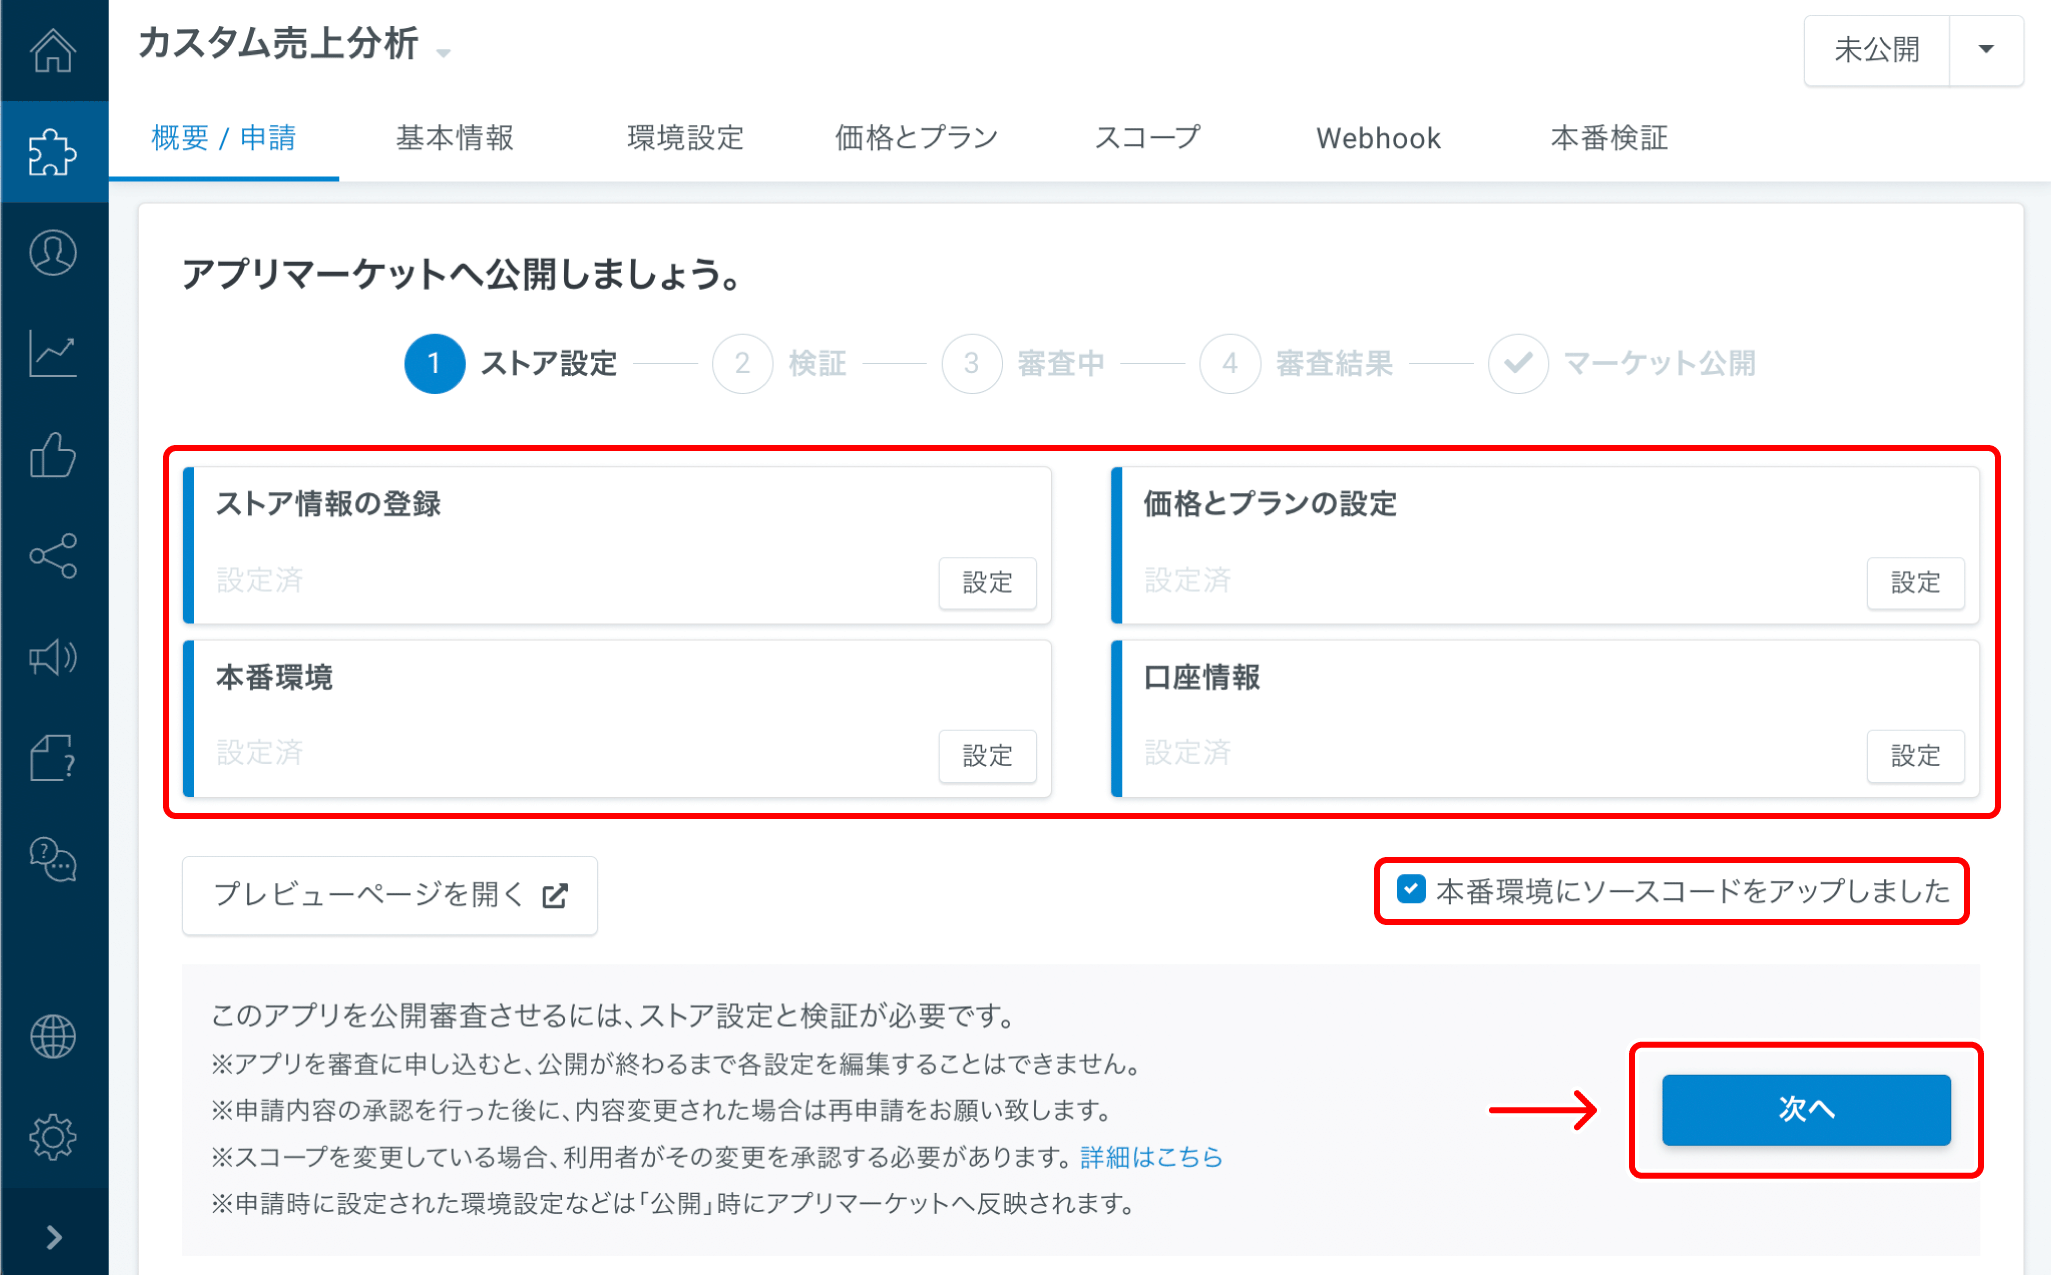Select the thumbs-up feedback icon
The width and height of the screenshot is (2051, 1275).
[x=54, y=456]
